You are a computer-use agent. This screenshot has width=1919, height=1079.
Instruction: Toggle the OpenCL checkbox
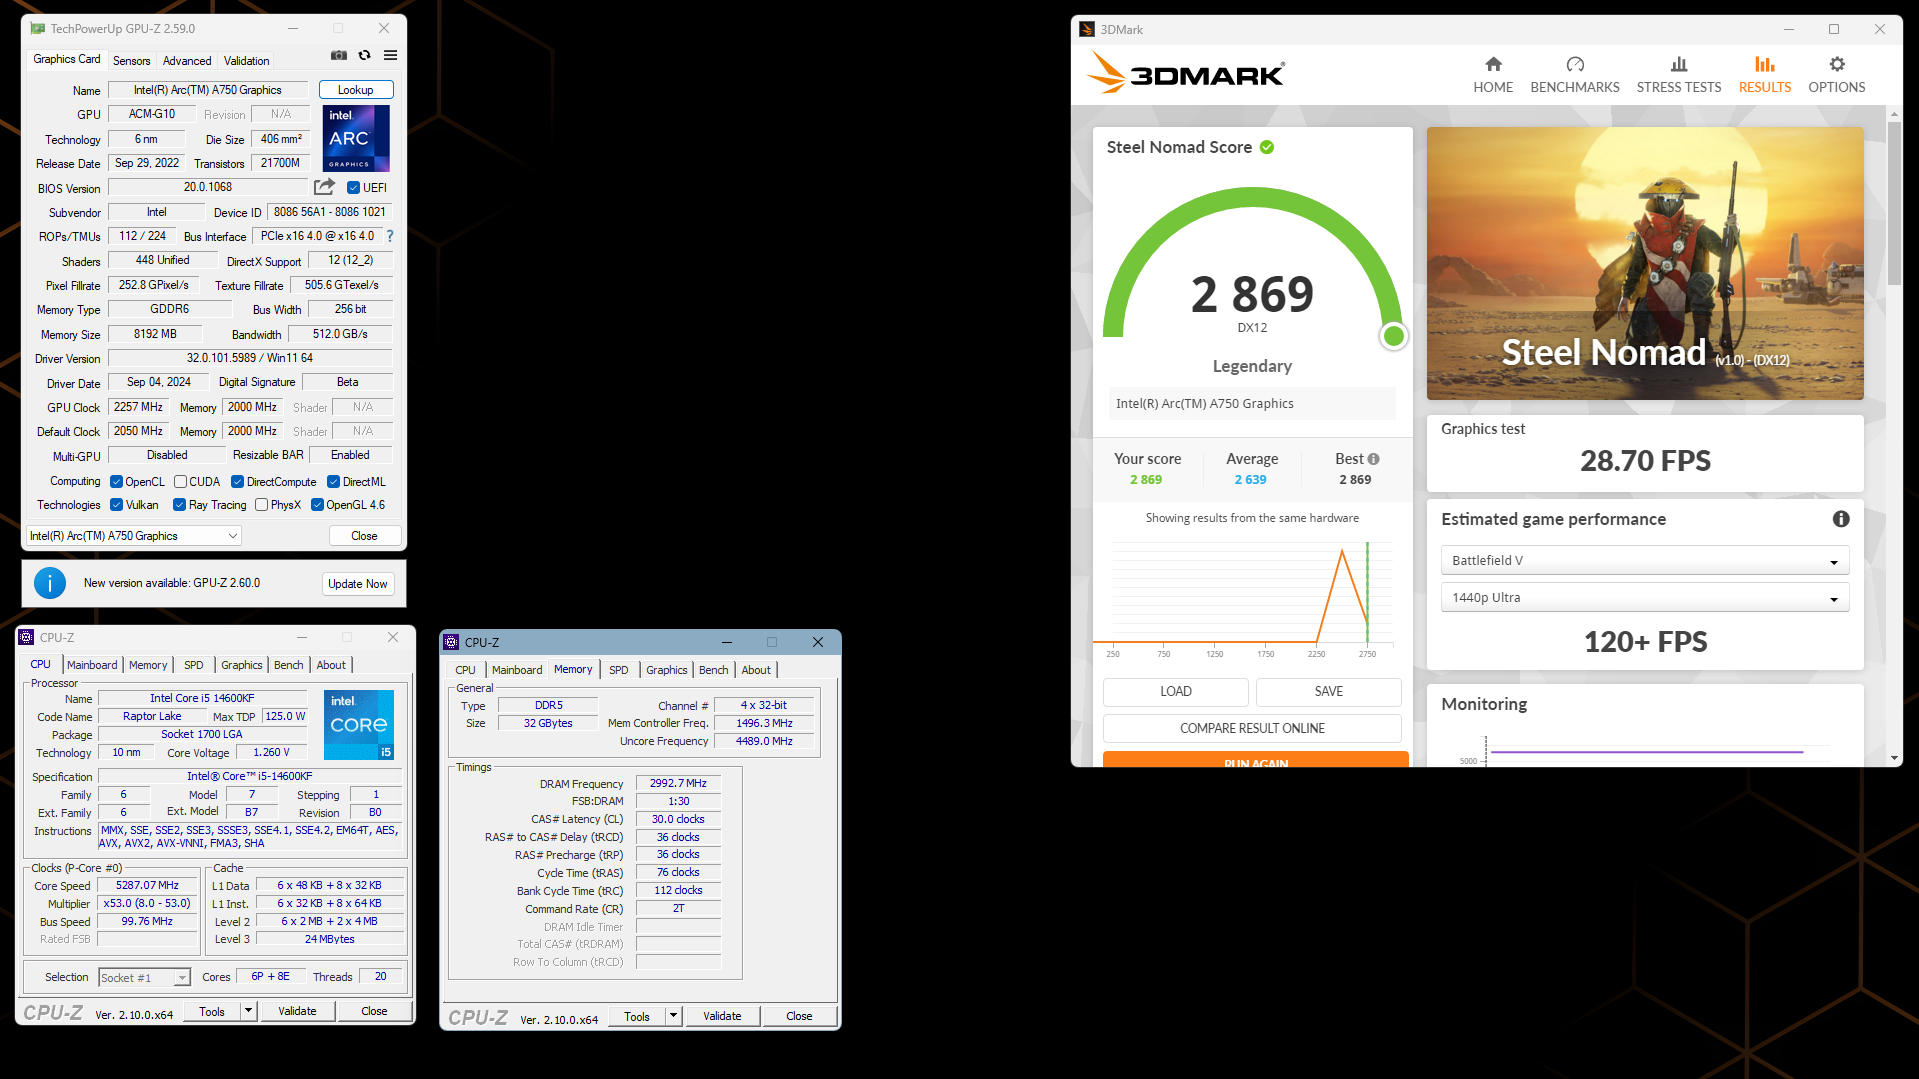(116, 482)
